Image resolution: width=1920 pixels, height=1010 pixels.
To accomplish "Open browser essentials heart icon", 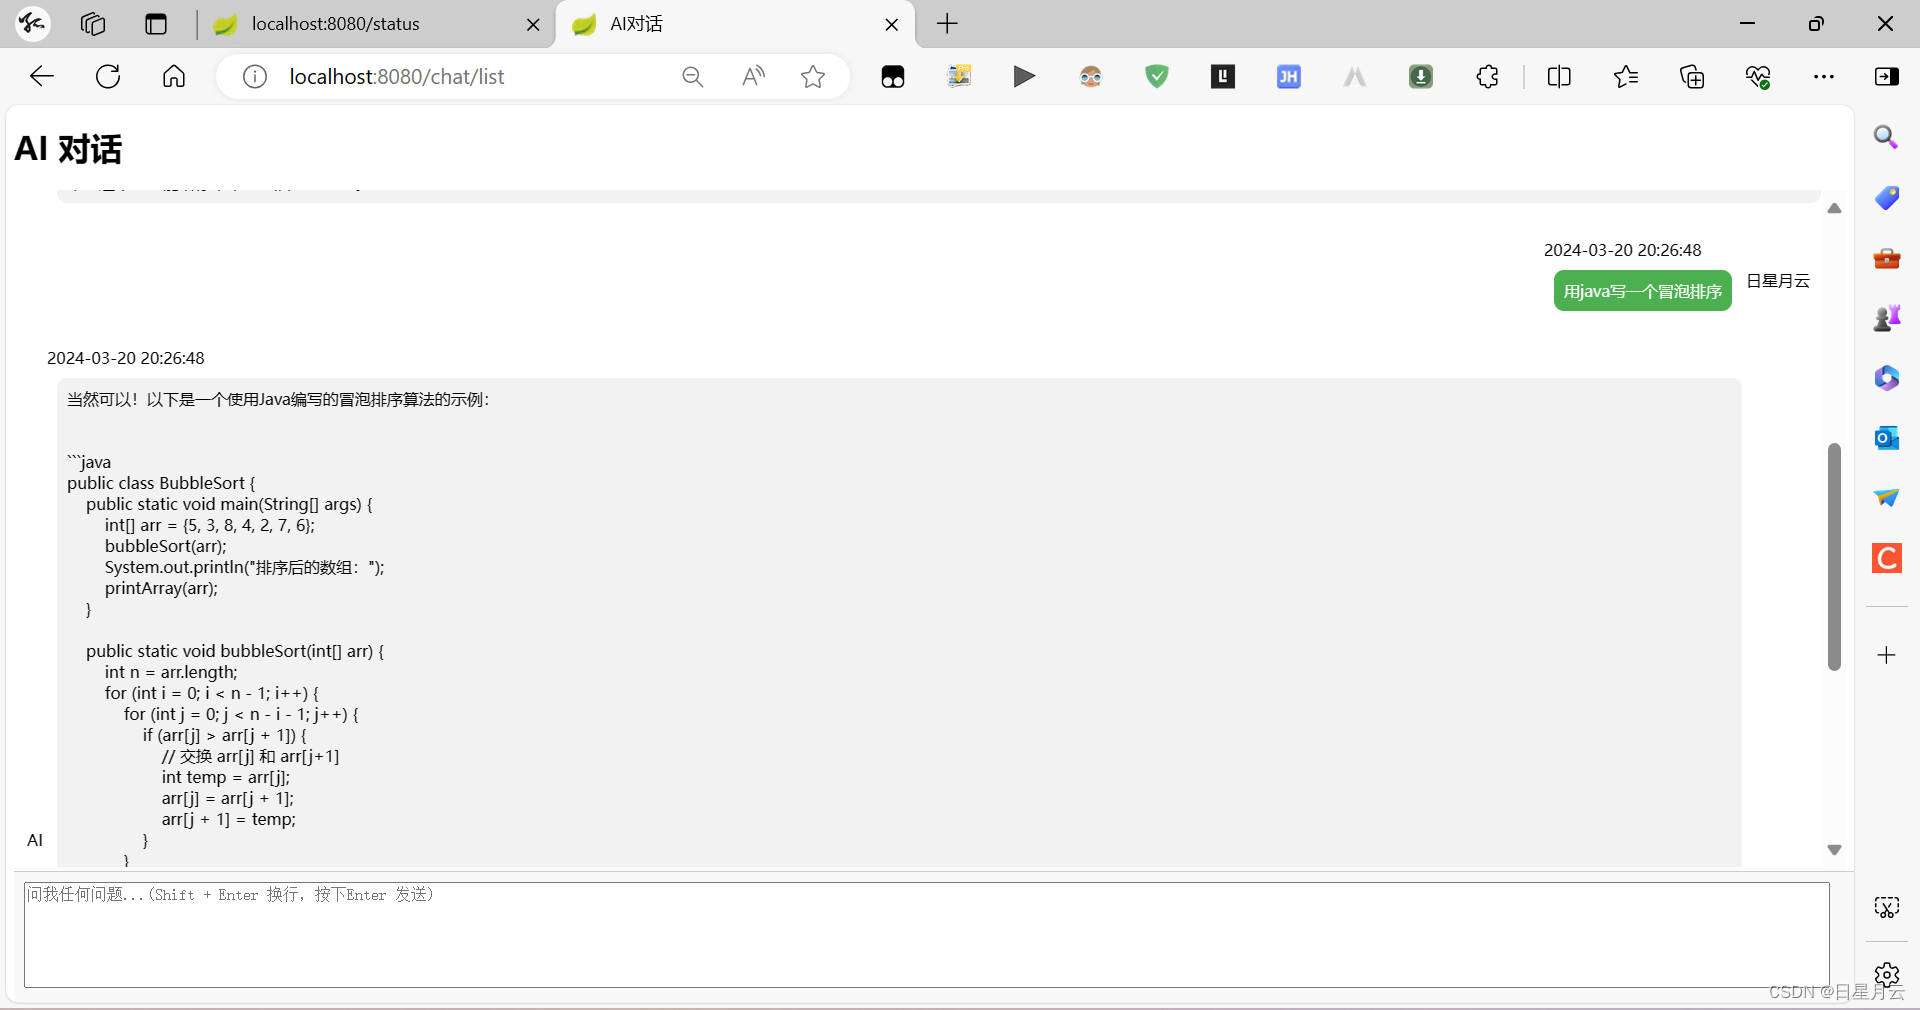I will click(1758, 77).
